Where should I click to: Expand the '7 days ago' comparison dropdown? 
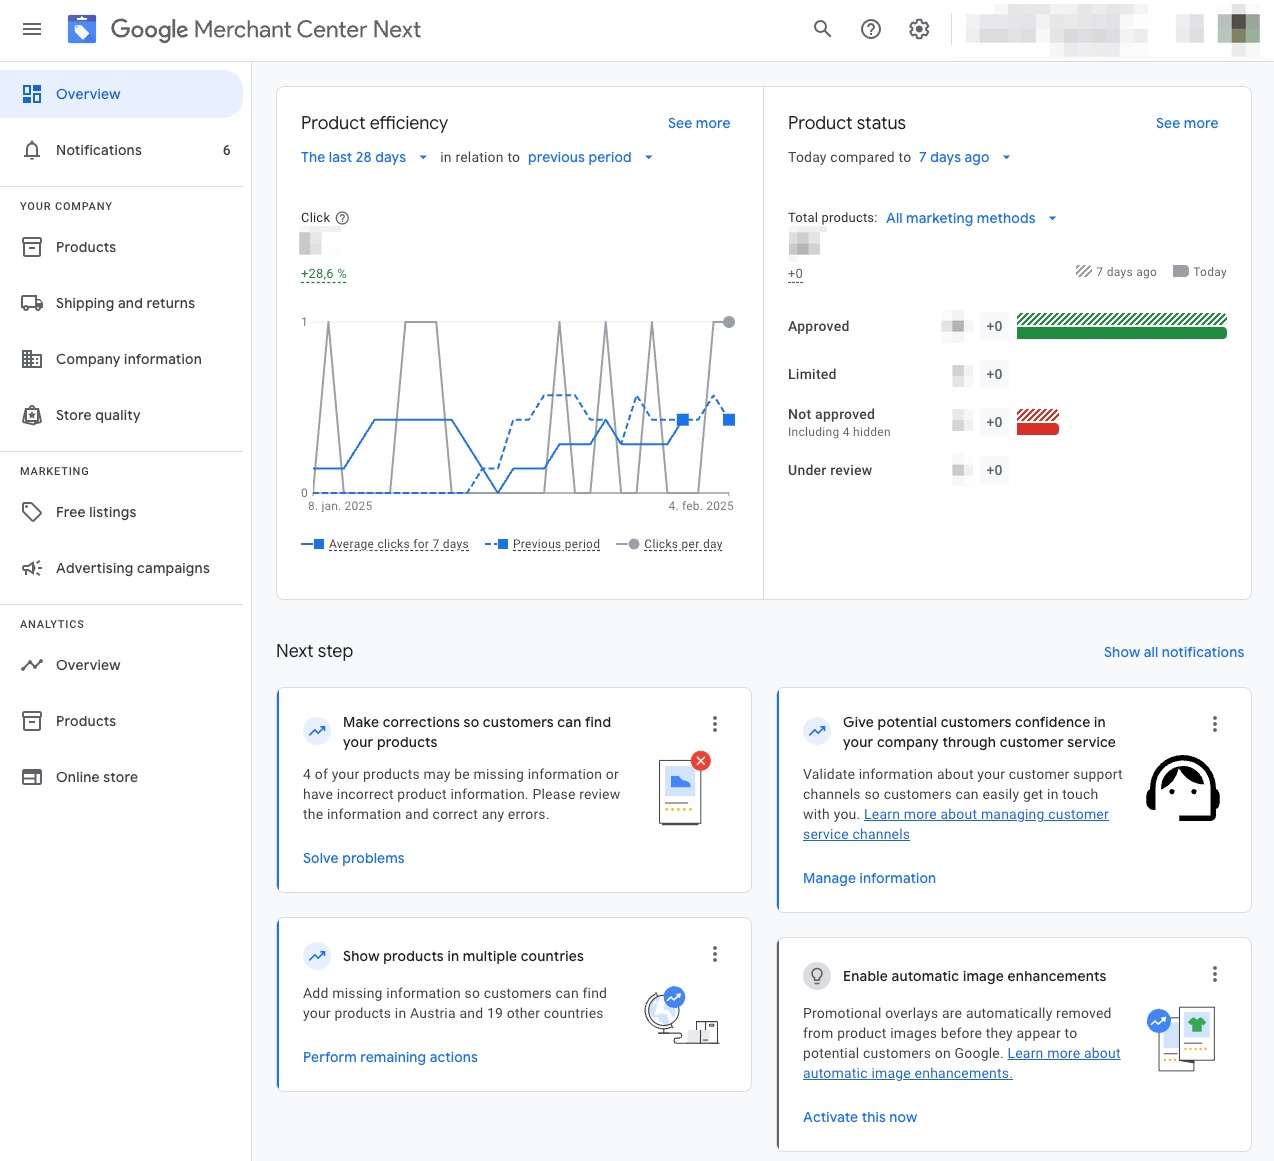(965, 157)
